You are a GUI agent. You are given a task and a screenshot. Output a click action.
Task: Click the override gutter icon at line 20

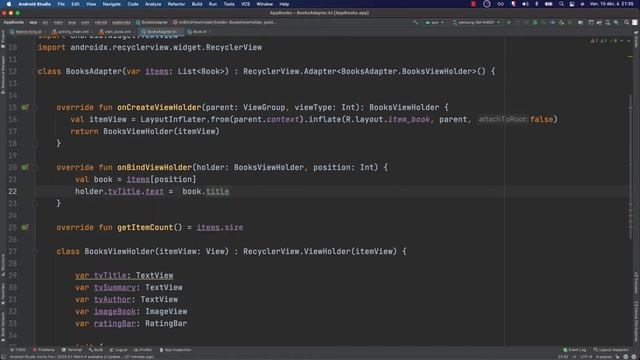24,167
